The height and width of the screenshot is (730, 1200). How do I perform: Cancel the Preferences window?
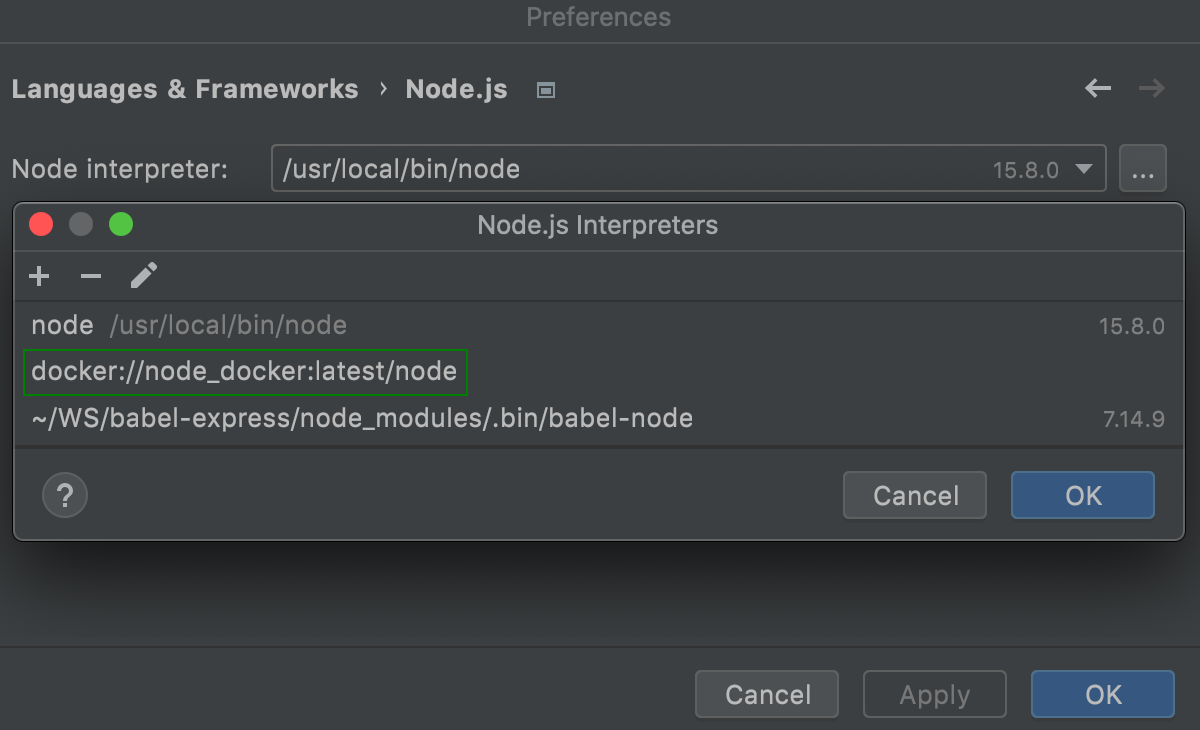(x=766, y=694)
